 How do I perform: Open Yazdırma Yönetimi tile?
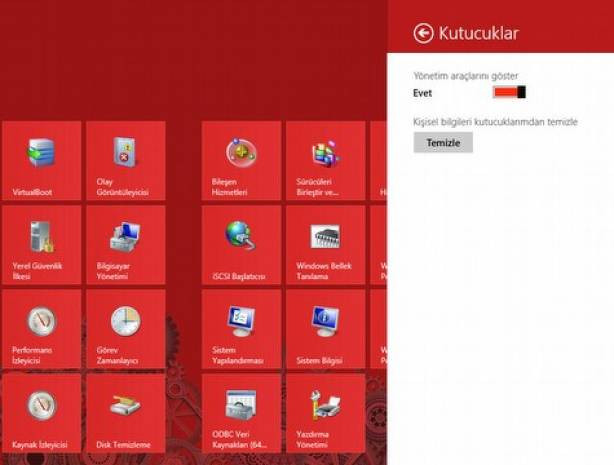click(325, 413)
